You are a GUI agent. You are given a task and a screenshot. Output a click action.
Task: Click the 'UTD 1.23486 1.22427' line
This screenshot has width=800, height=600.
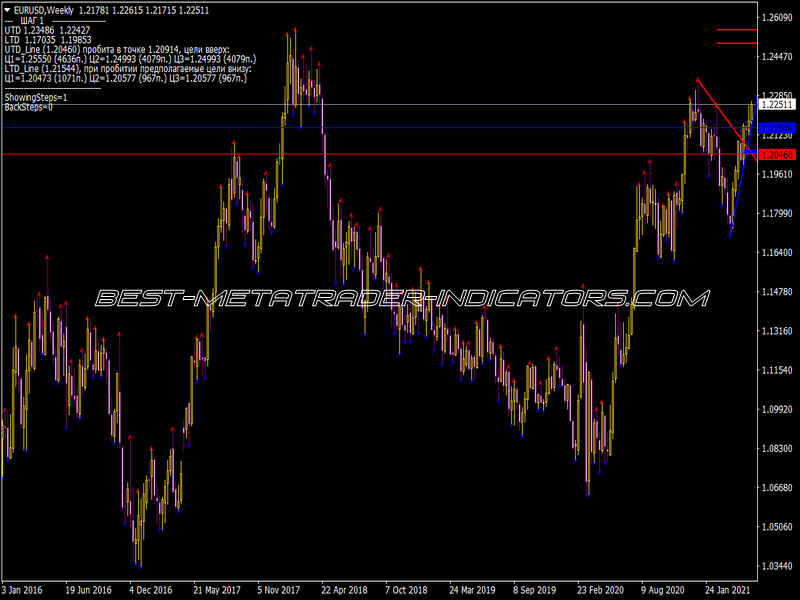[47, 31]
